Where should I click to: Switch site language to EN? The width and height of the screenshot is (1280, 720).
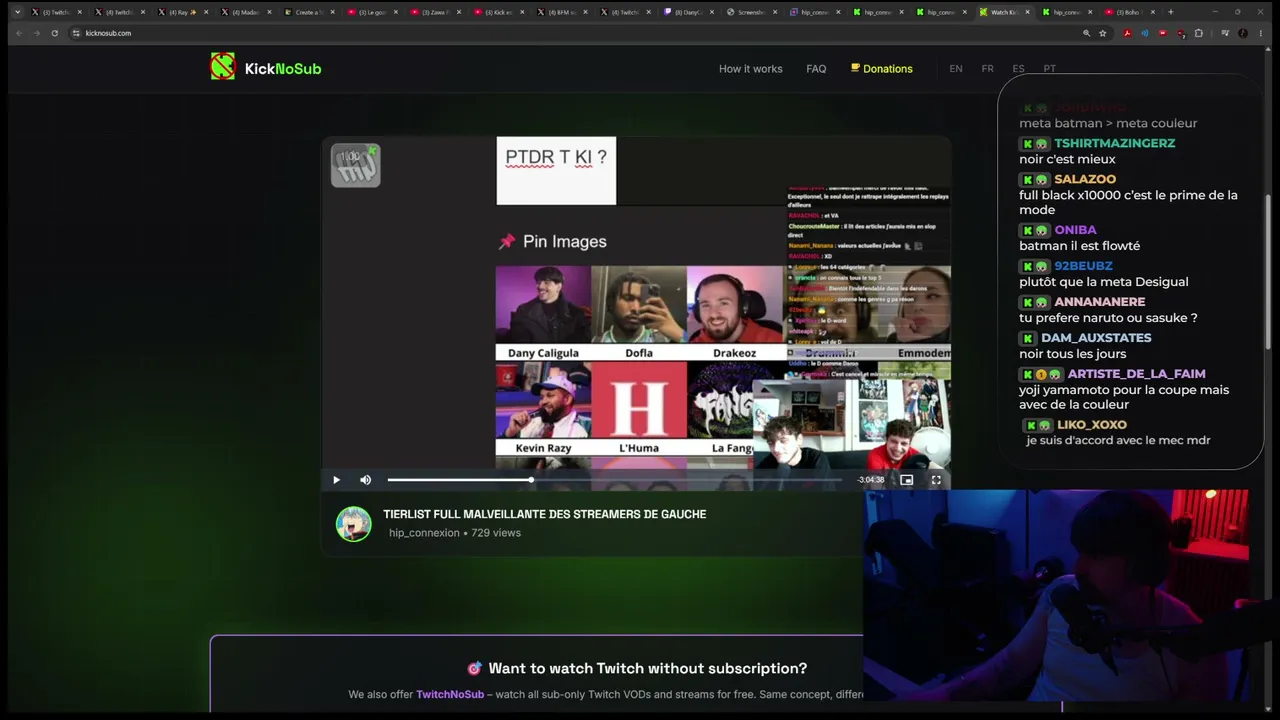pos(956,69)
